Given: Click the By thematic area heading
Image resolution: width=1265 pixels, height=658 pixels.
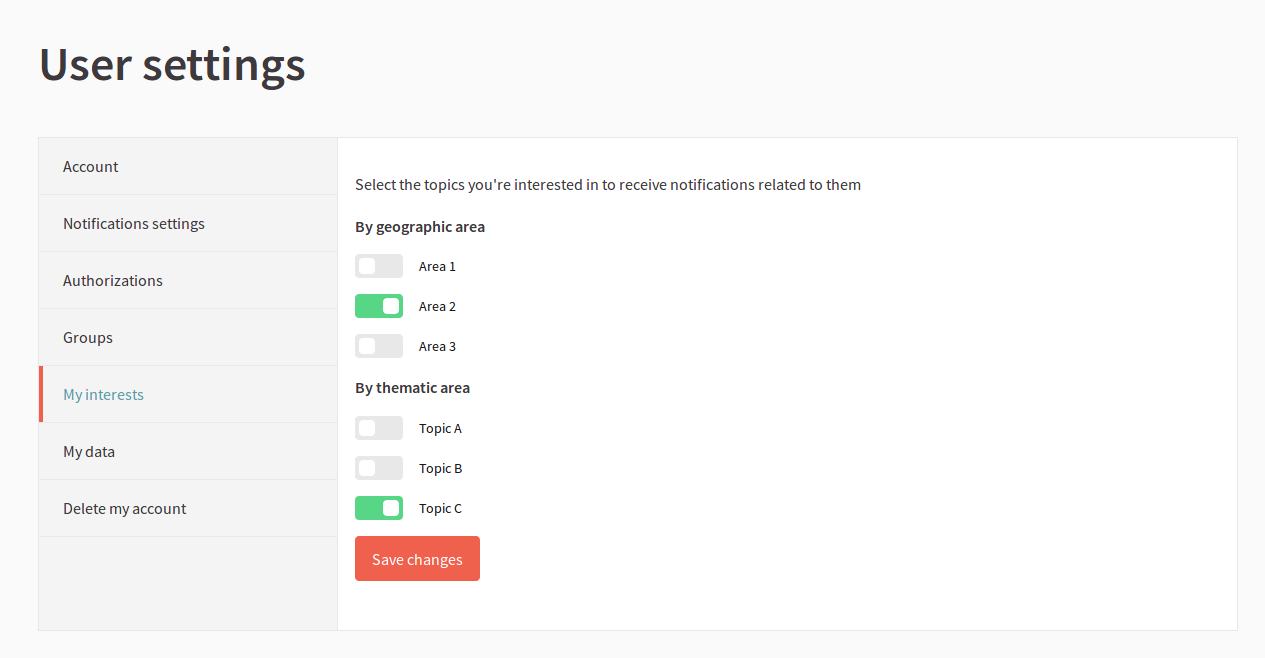Looking at the screenshot, I should pyautogui.click(x=412, y=388).
